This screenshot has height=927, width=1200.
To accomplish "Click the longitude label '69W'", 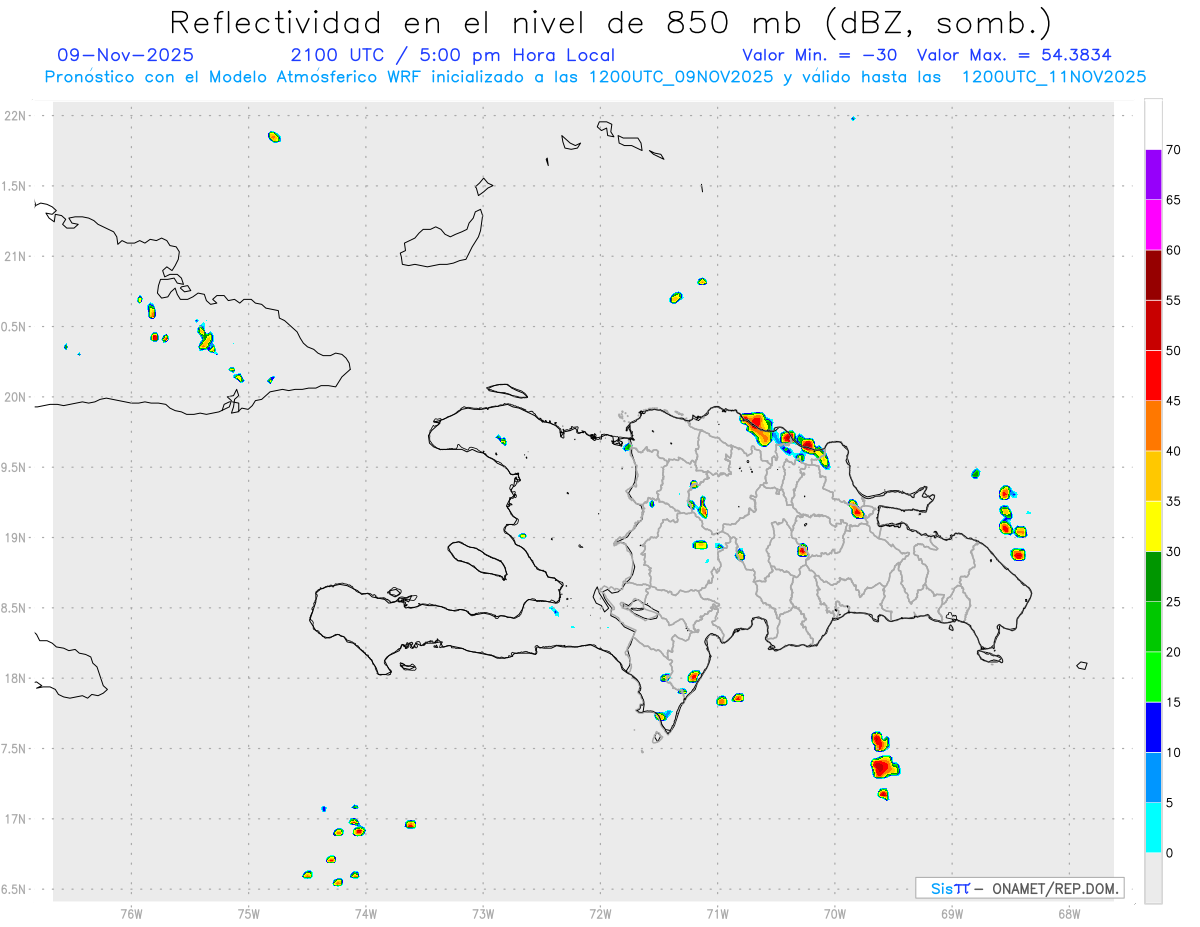I will click(x=951, y=913).
